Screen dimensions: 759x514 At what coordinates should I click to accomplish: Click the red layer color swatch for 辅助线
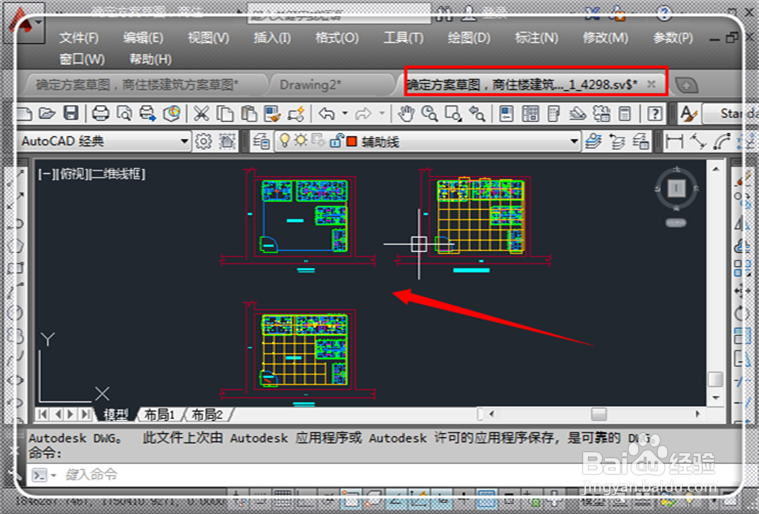click(x=352, y=141)
